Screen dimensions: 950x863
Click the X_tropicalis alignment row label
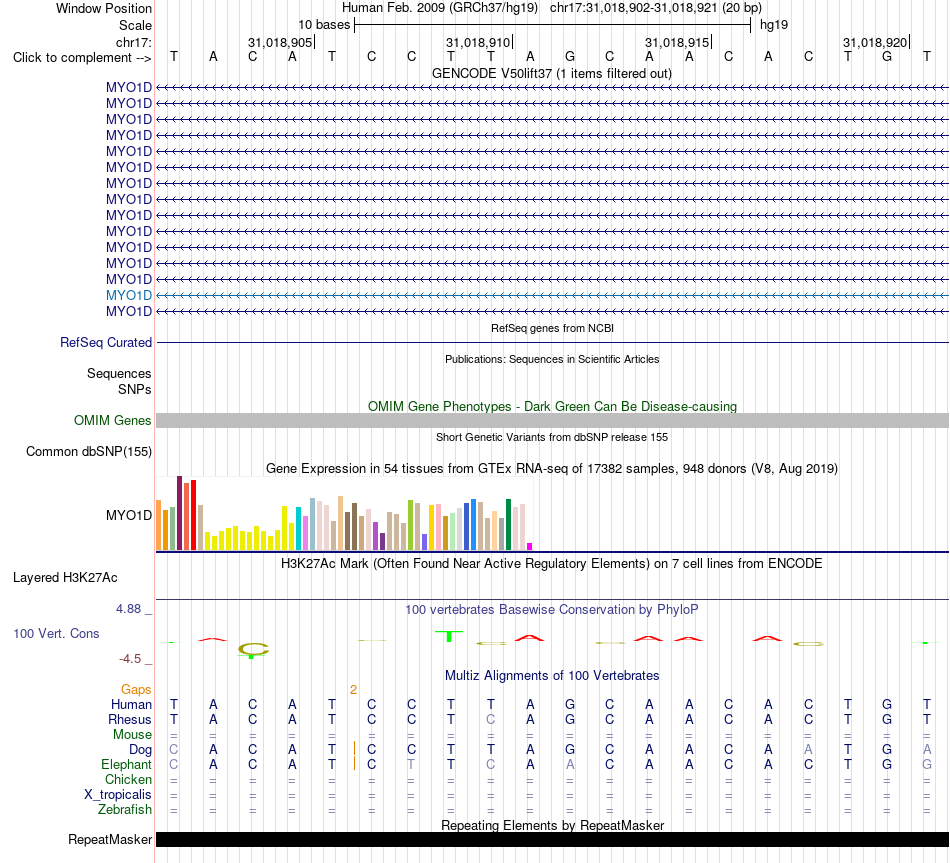tap(118, 795)
